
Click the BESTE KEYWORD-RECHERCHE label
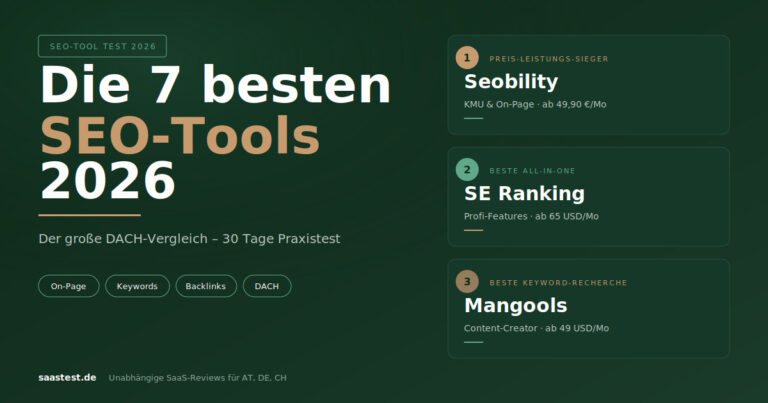click(x=558, y=283)
